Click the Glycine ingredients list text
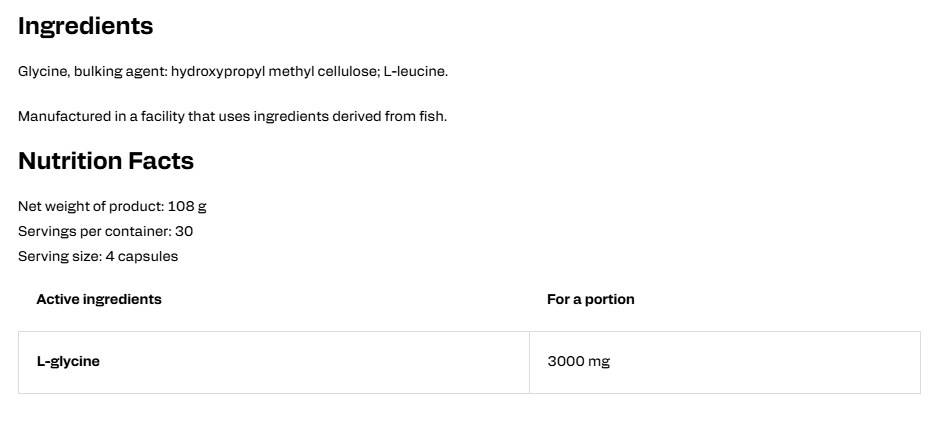The height and width of the screenshot is (421, 950). tap(233, 72)
